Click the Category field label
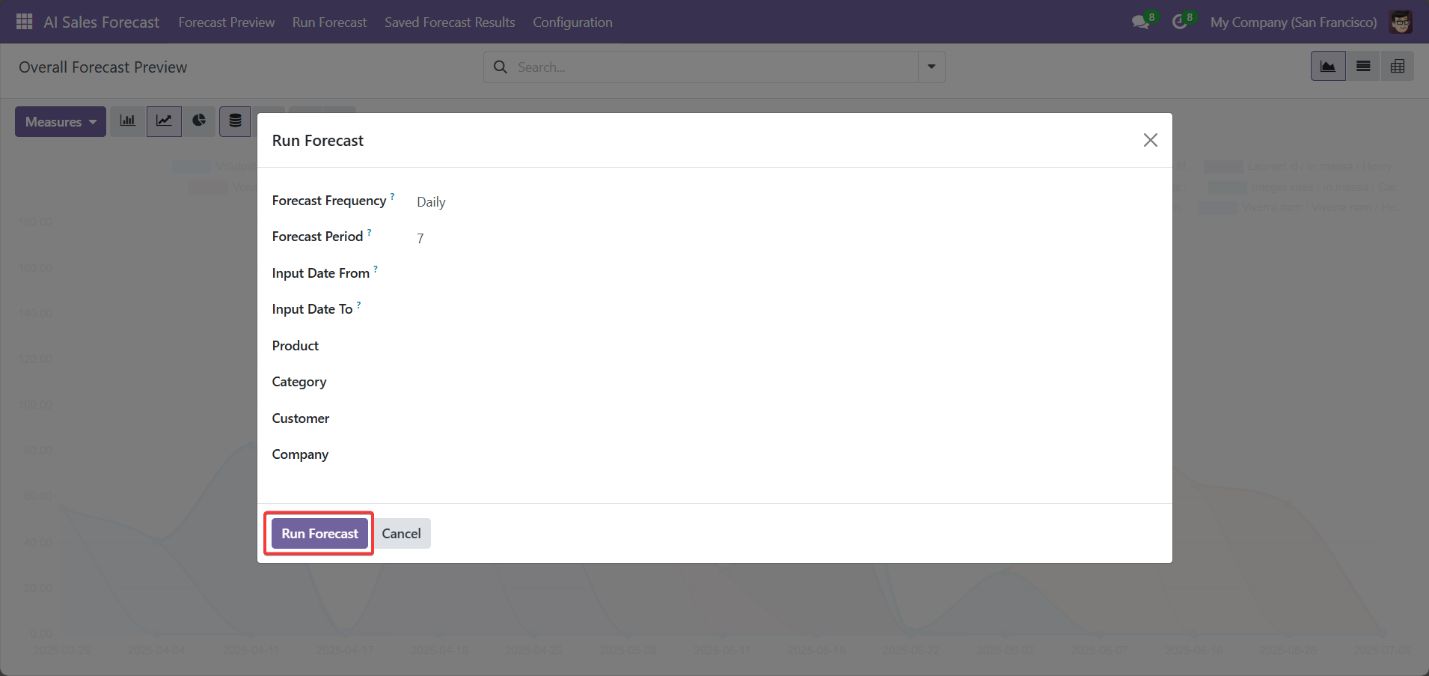The width and height of the screenshot is (1429, 676). click(x=299, y=382)
